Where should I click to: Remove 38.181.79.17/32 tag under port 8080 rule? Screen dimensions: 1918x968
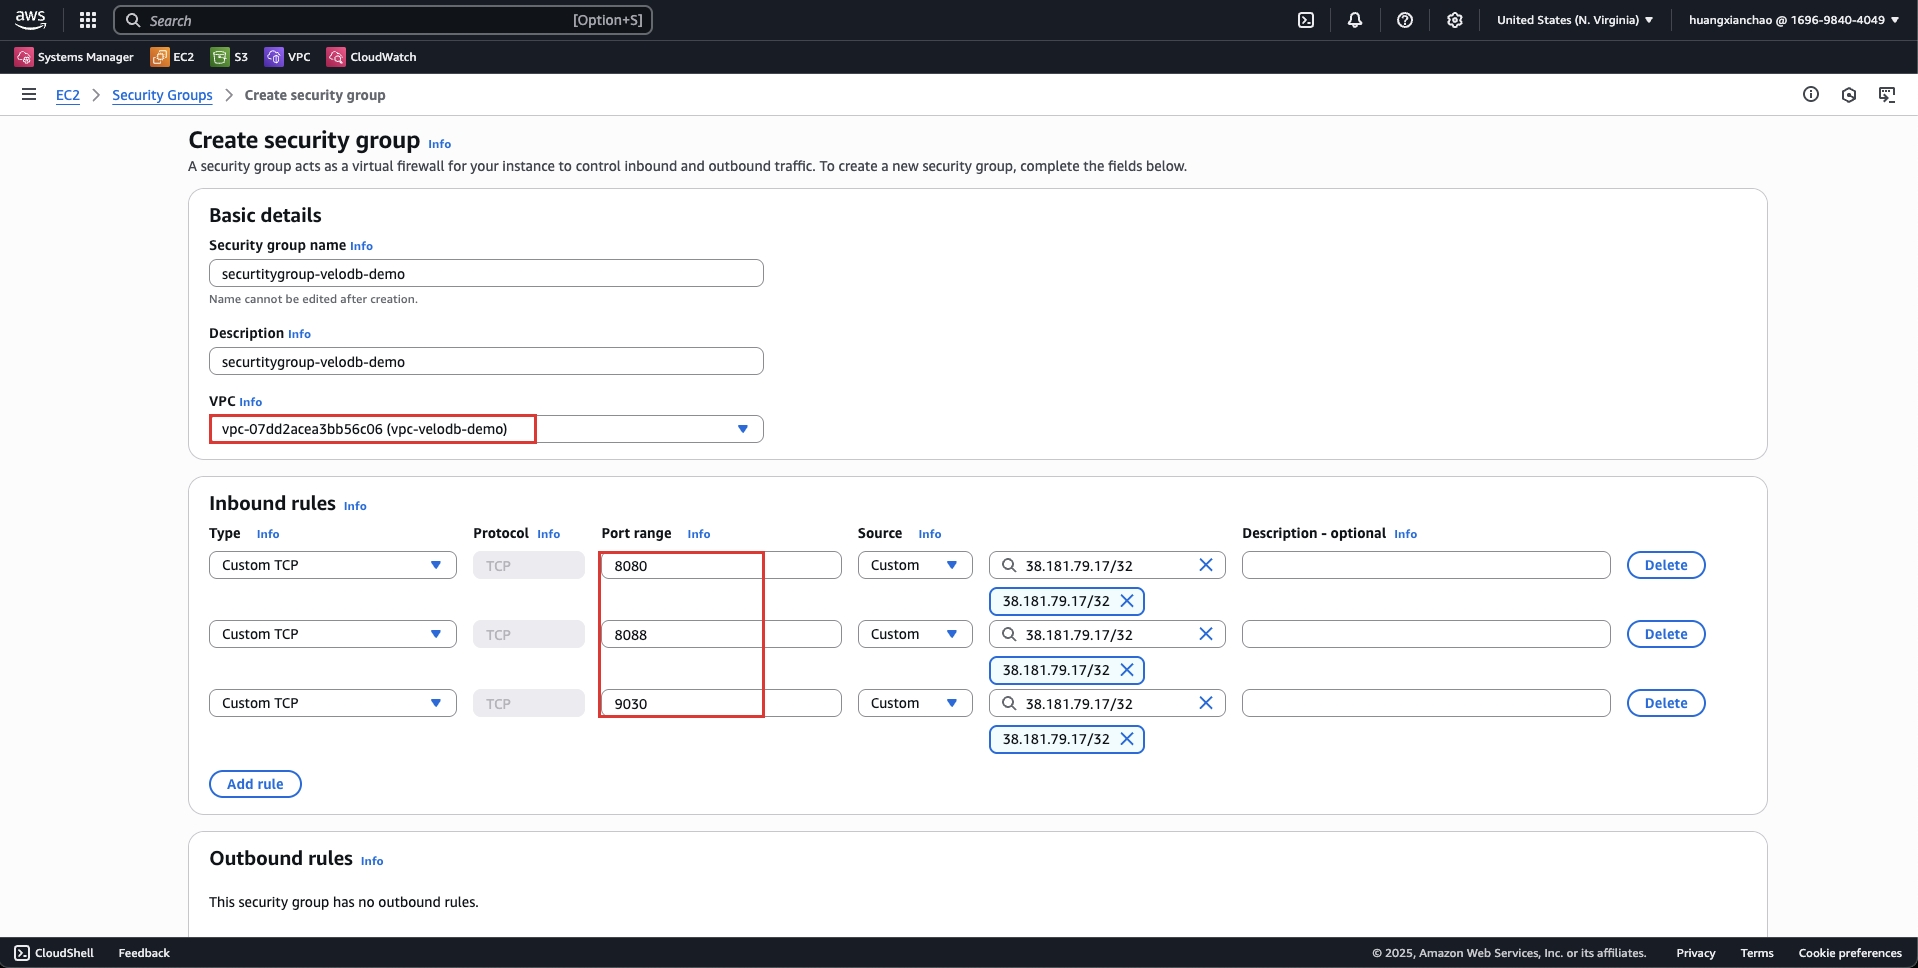tap(1127, 601)
